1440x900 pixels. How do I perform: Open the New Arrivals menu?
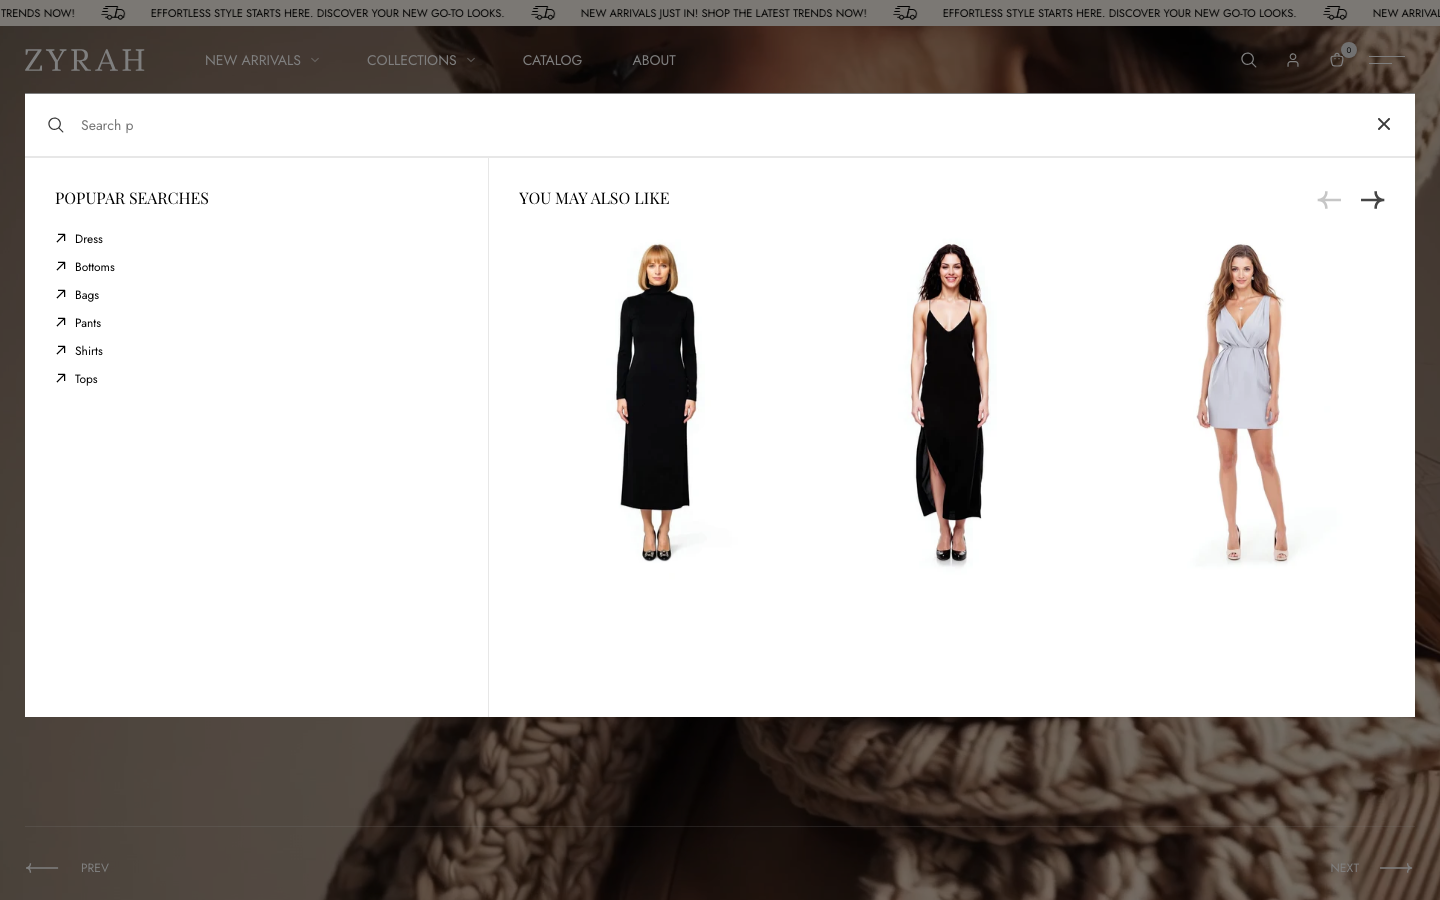coord(253,60)
